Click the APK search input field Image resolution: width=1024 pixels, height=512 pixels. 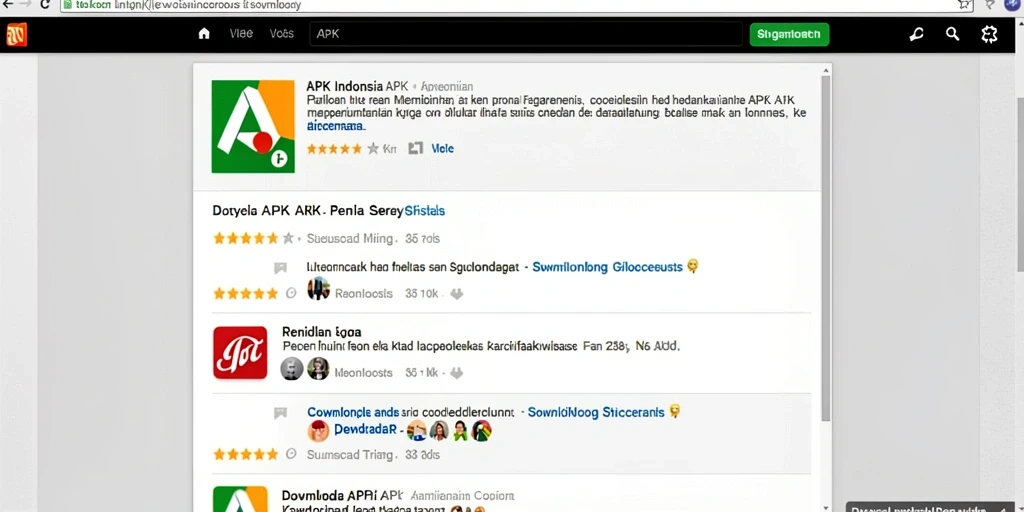click(526, 34)
